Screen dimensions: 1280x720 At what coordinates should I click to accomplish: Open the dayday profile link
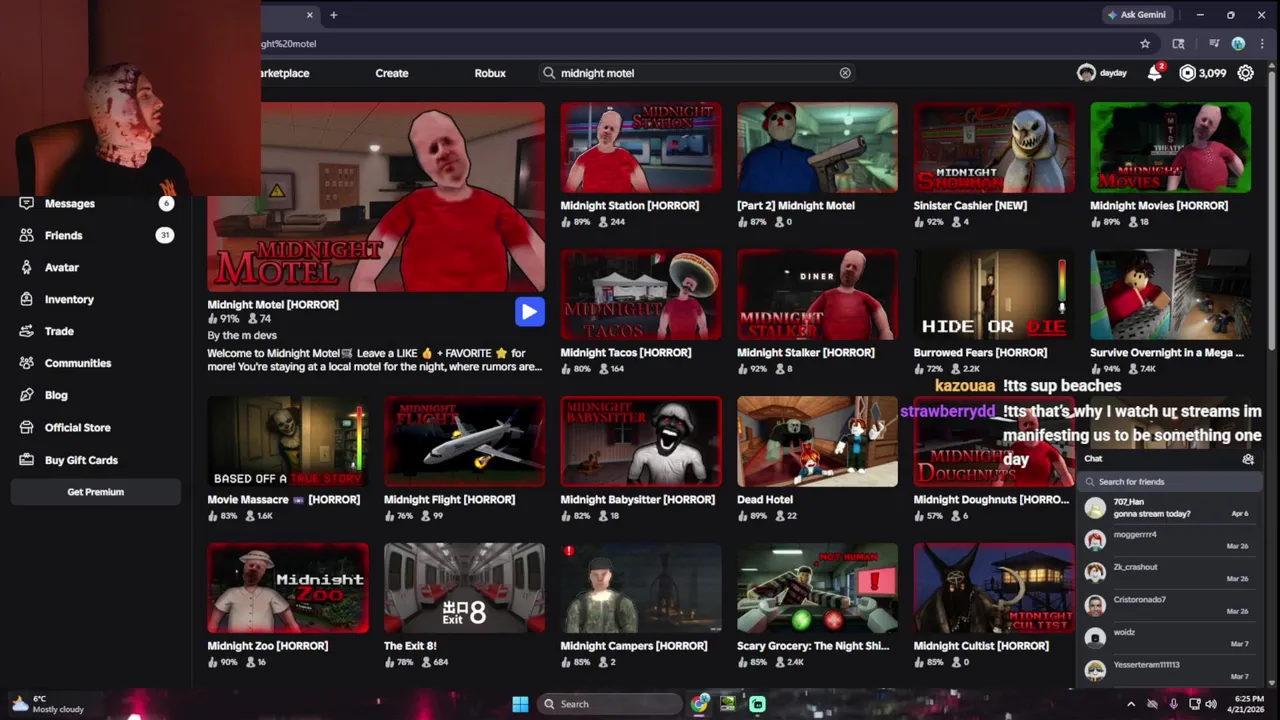[1102, 73]
